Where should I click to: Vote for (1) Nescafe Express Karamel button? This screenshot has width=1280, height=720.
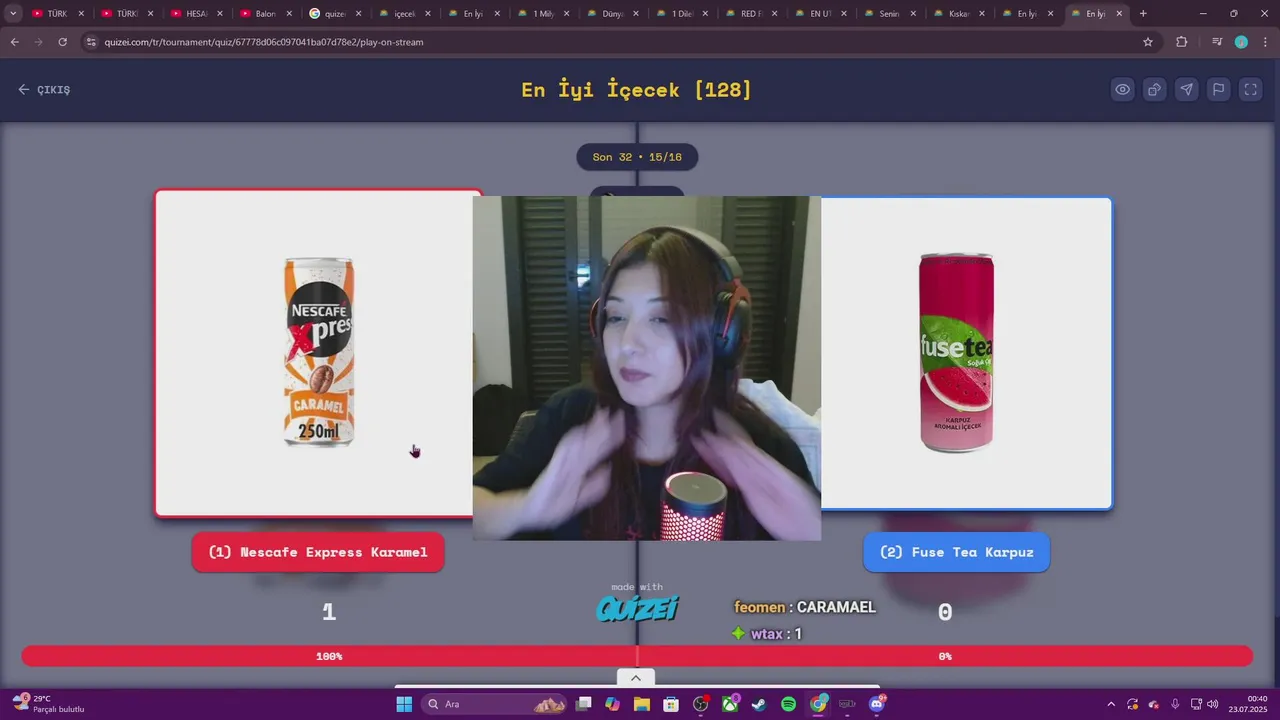318,552
